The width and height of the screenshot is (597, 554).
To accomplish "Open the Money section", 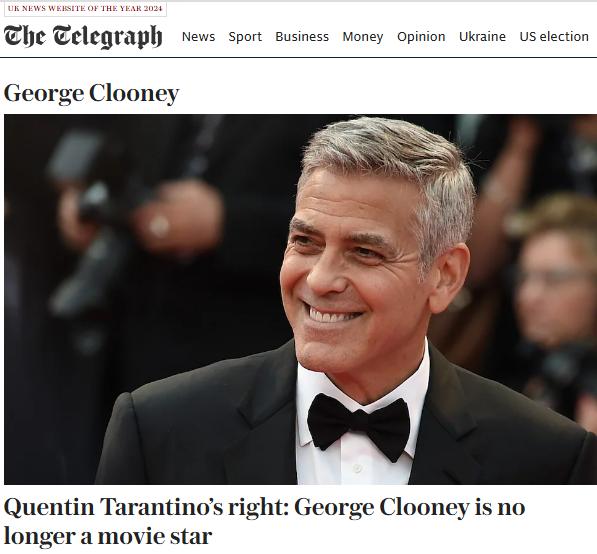I will (362, 37).
